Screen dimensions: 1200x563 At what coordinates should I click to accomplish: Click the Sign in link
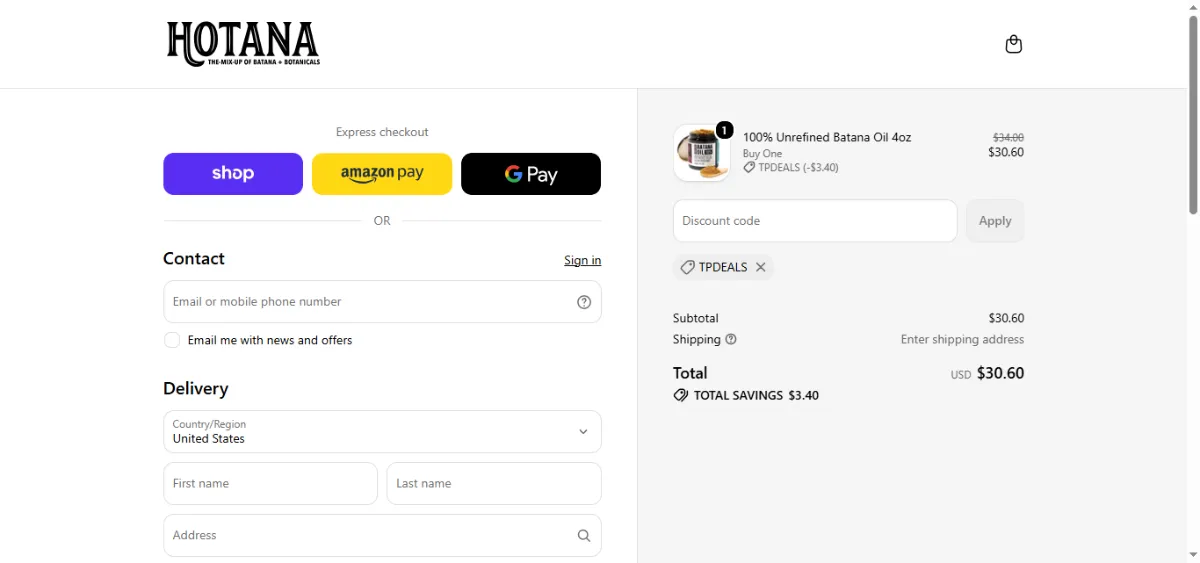tap(583, 260)
